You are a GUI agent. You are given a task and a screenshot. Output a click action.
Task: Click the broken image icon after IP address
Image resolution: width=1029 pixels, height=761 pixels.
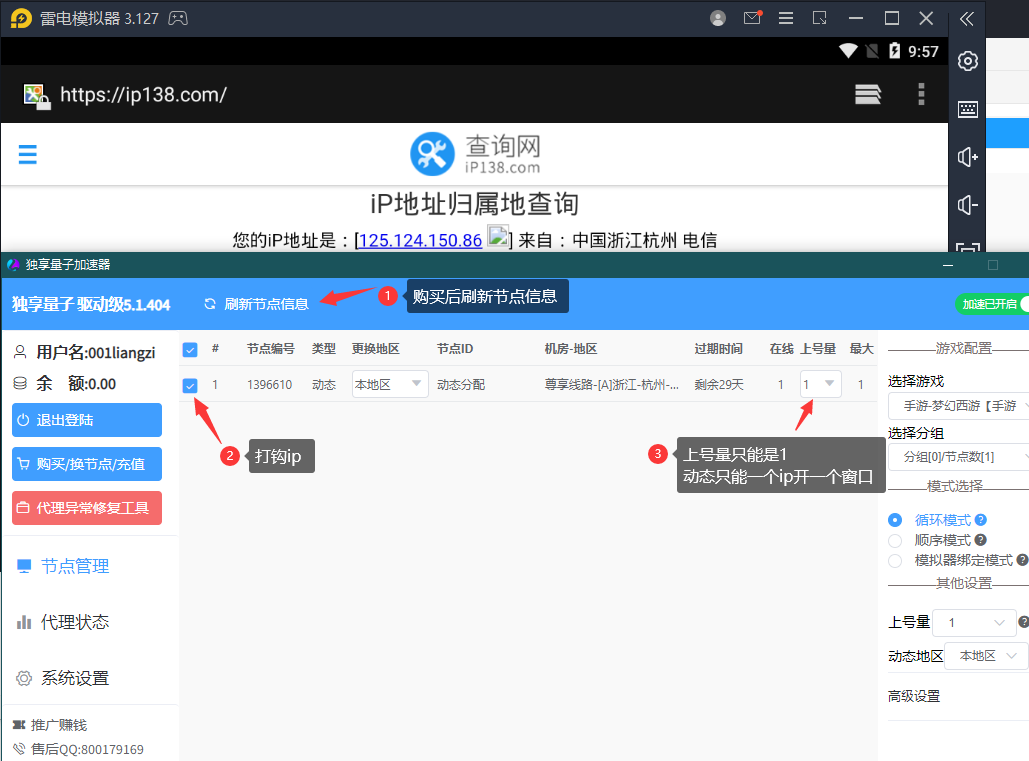pyautogui.click(x=498, y=236)
